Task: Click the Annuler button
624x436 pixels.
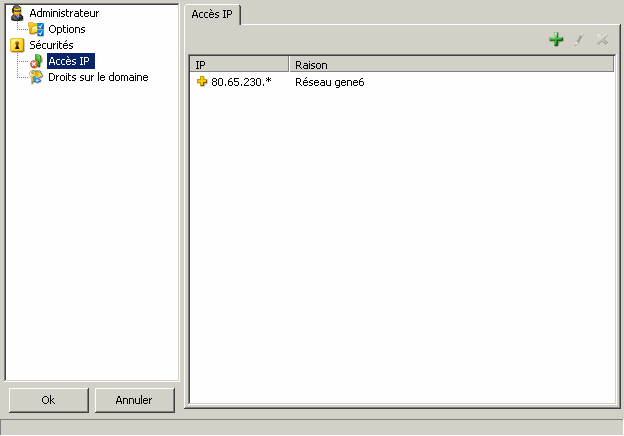Action: coord(134,400)
